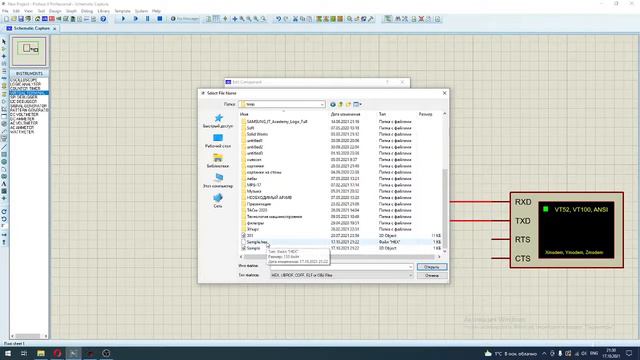The width and height of the screenshot is (640, 360).
Task: Open the Help menu
Action: (x=156, y=11)
